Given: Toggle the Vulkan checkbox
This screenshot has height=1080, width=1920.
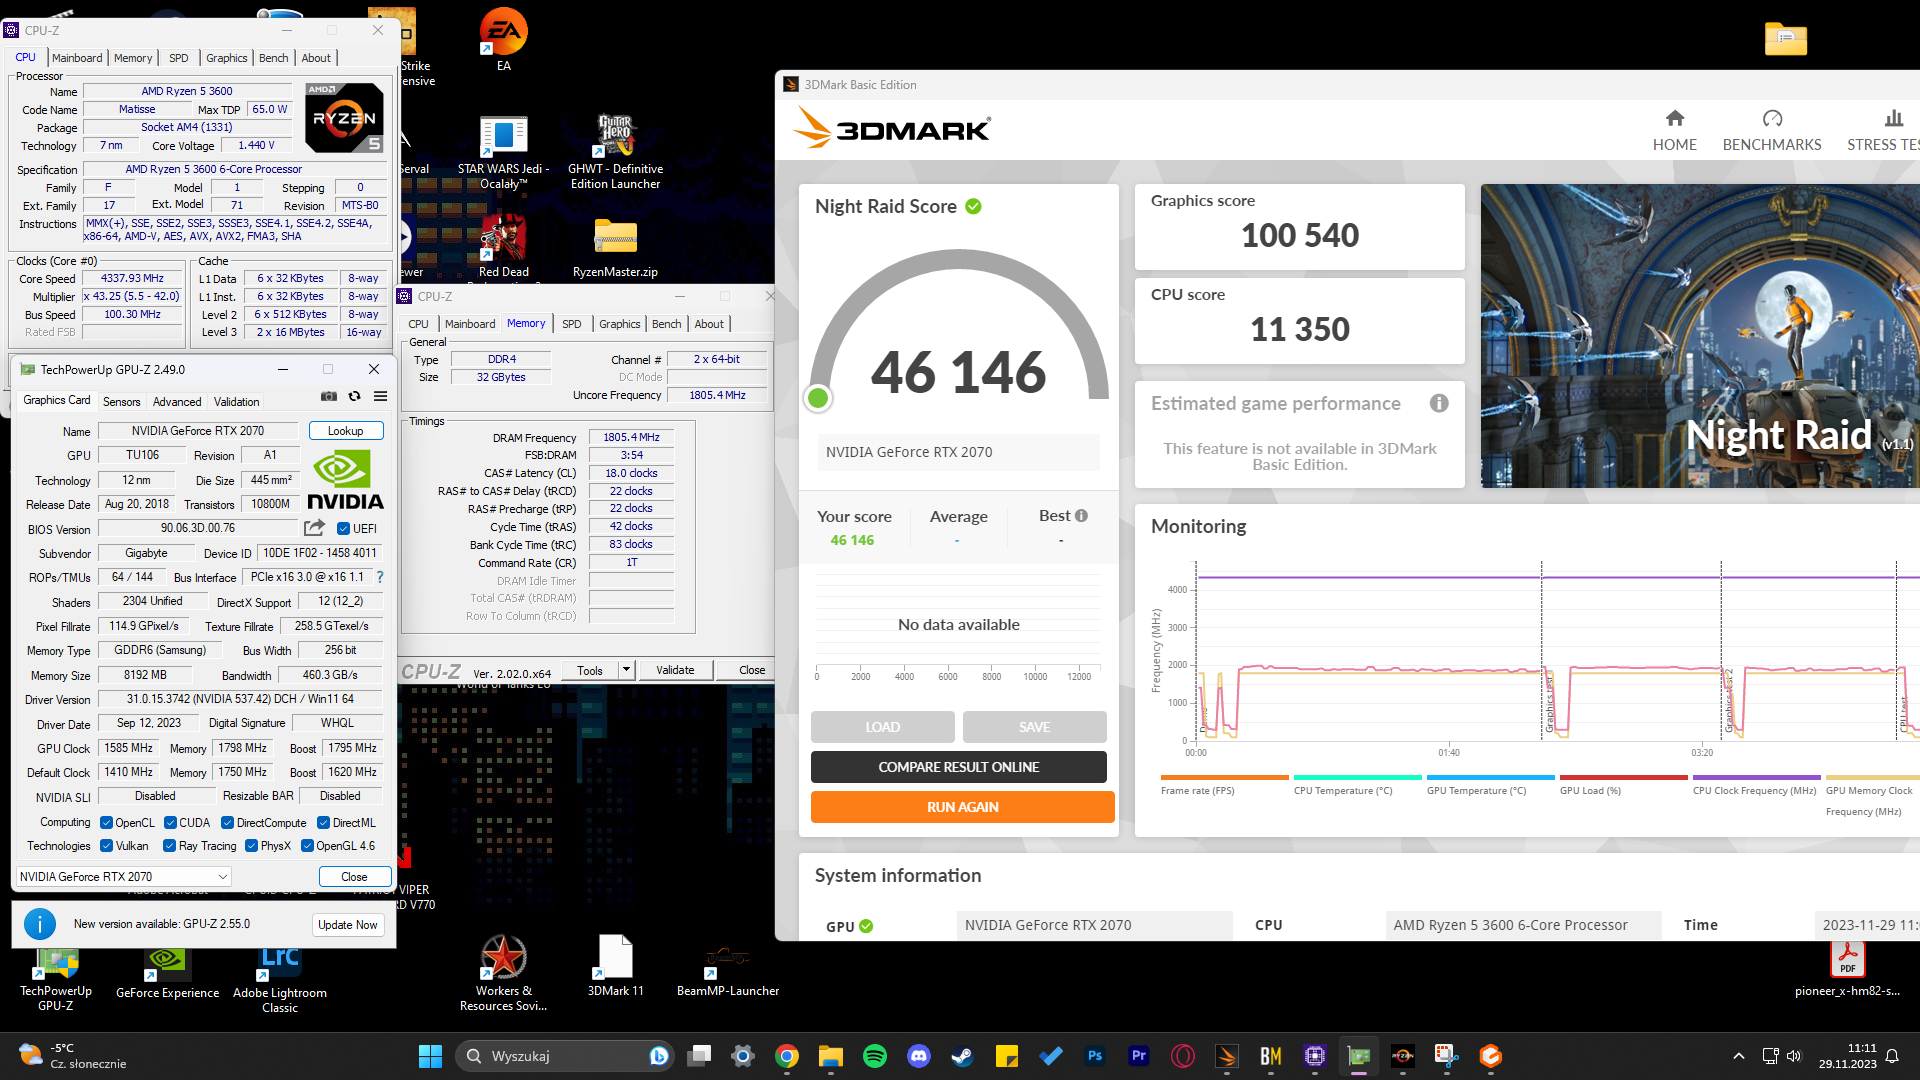Looking at the screenshot, I should tap(106, 846).
